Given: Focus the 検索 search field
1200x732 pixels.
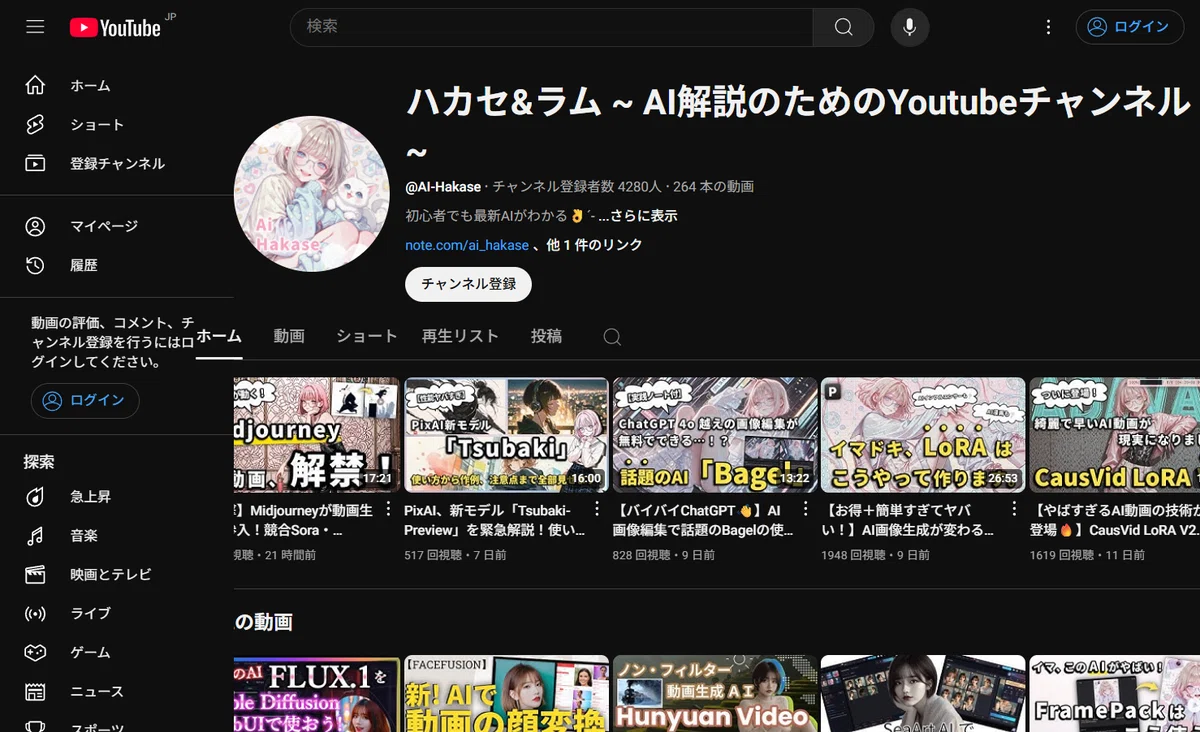Looking at the screenshot, I should [x=551, y=27].
